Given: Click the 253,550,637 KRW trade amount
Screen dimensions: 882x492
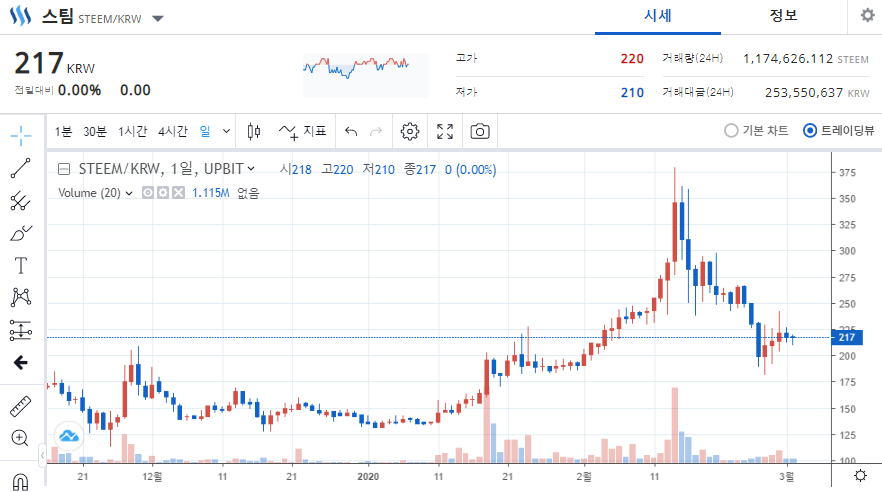Looking at the screenshot, I should pyautogui.click(x=817, y=93).
